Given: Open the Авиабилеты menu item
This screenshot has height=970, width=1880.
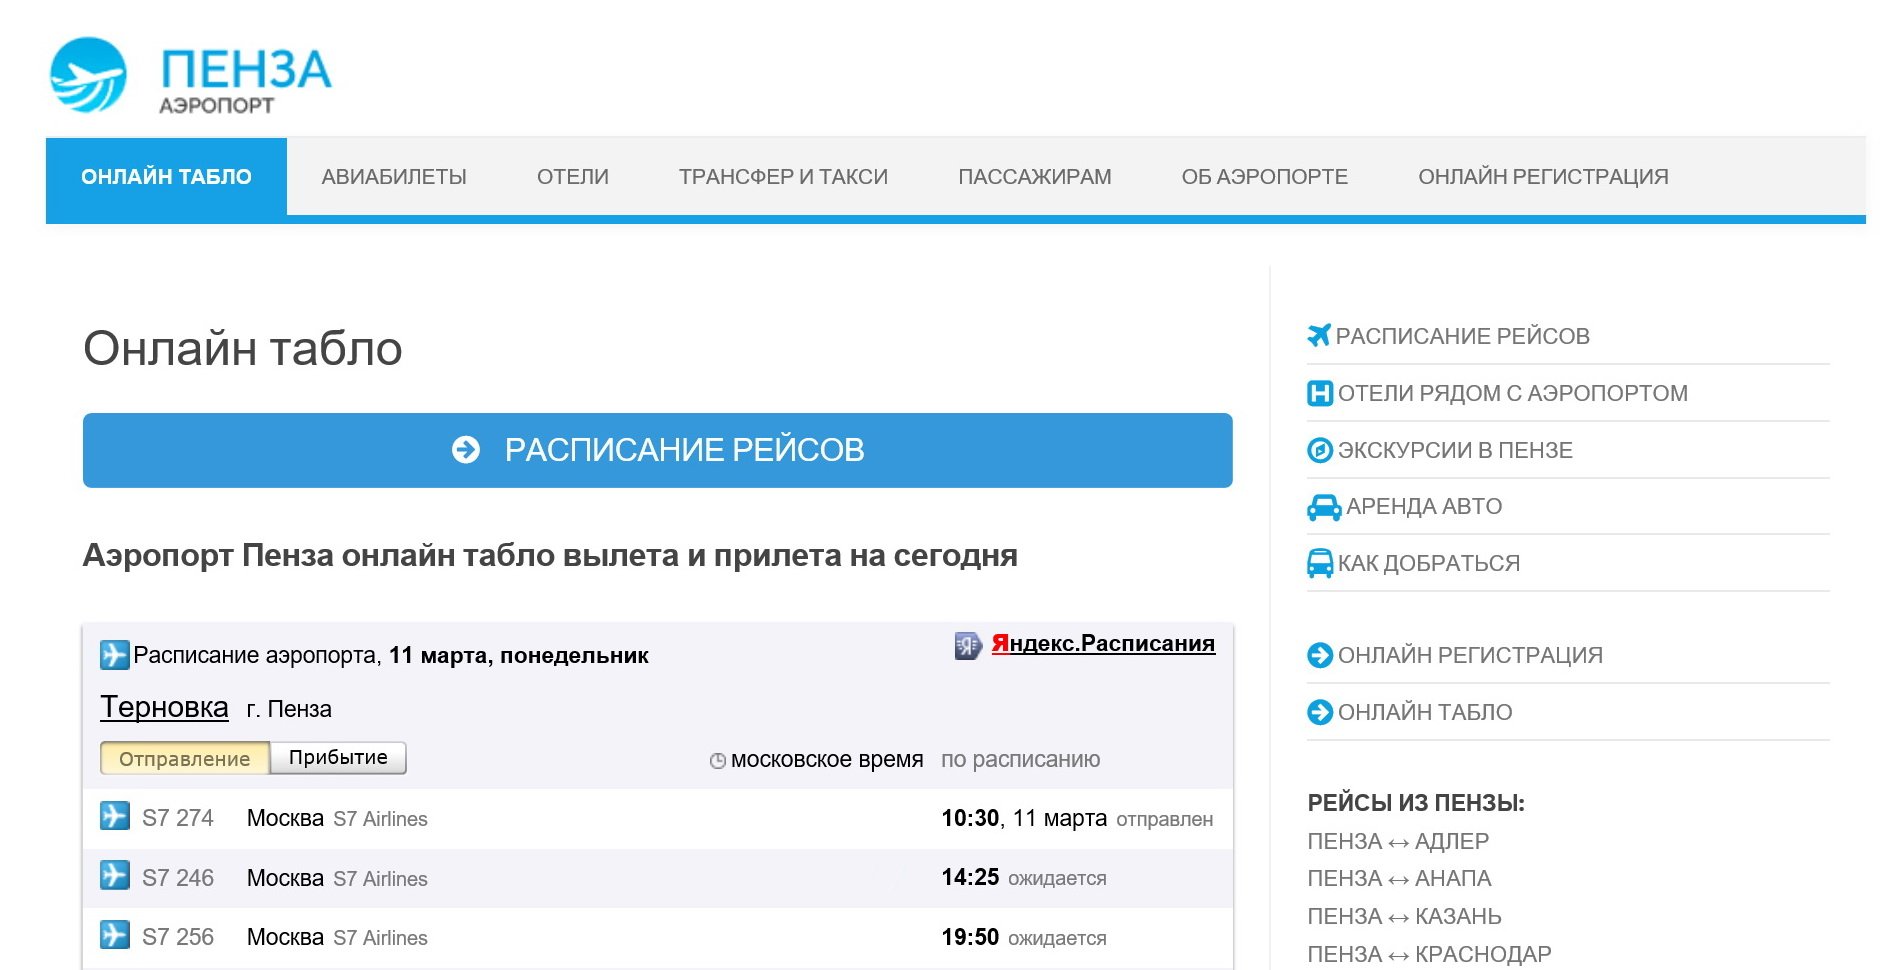Looking at the screenshot, I should pos(394,177).
